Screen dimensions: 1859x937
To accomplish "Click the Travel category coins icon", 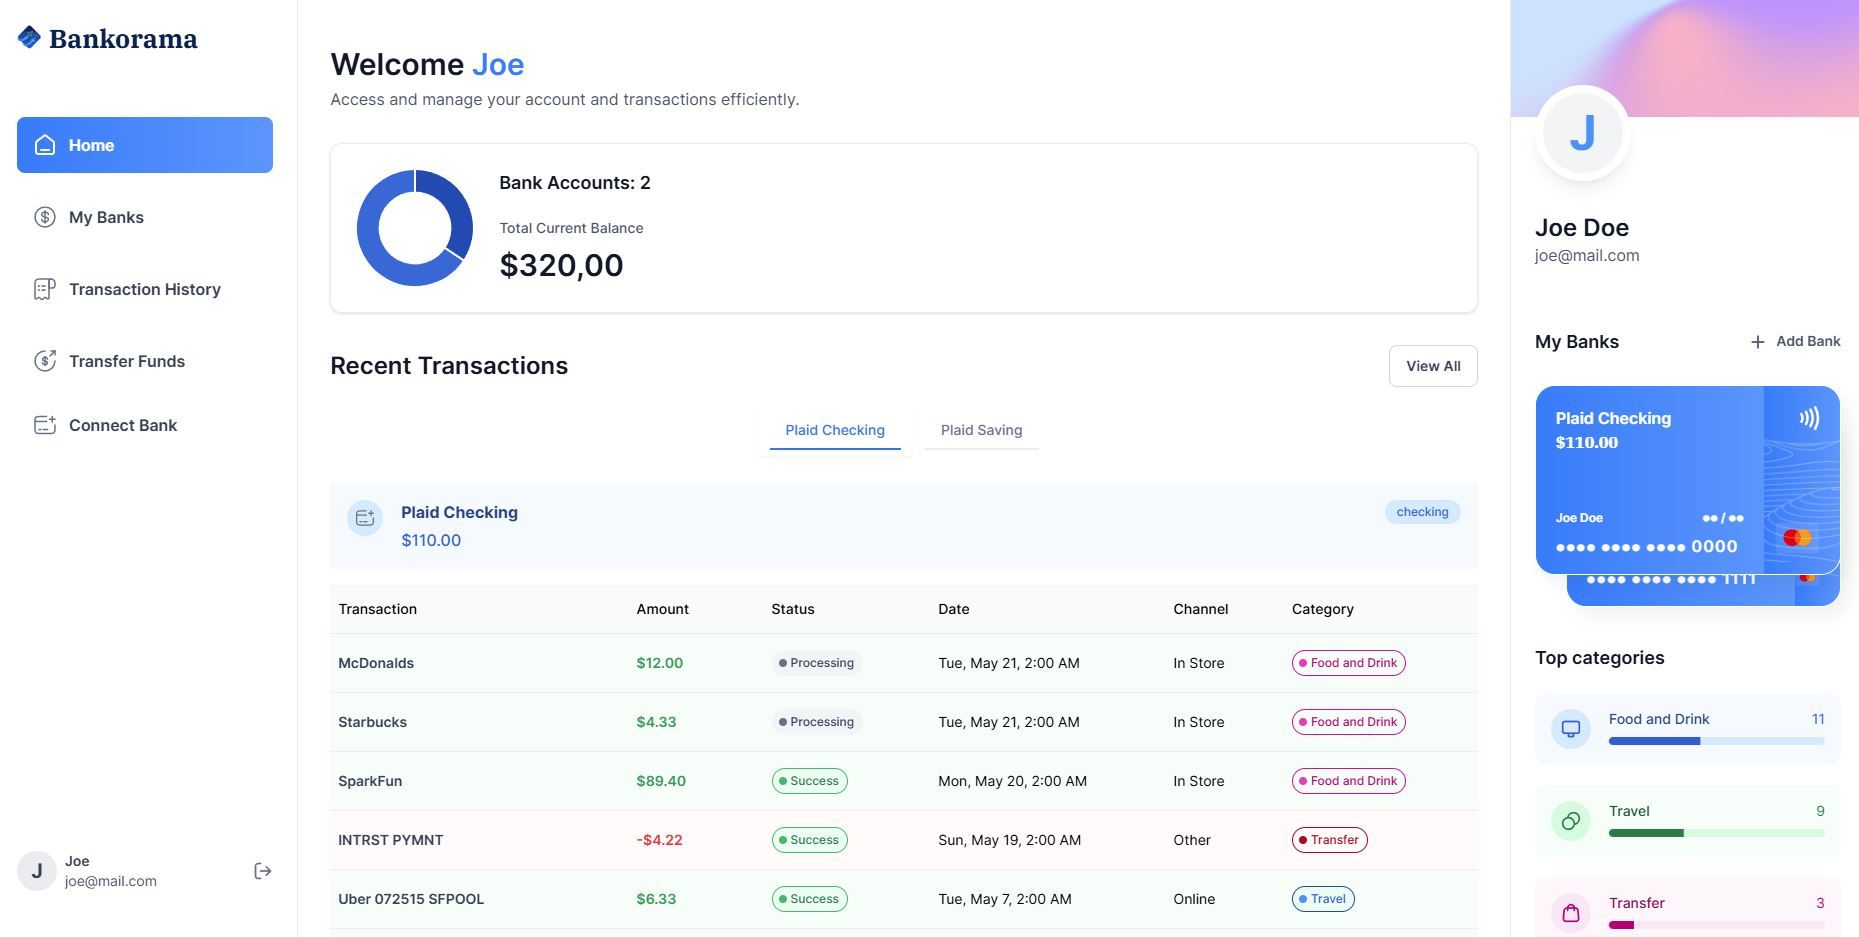I will [1570, 821].
